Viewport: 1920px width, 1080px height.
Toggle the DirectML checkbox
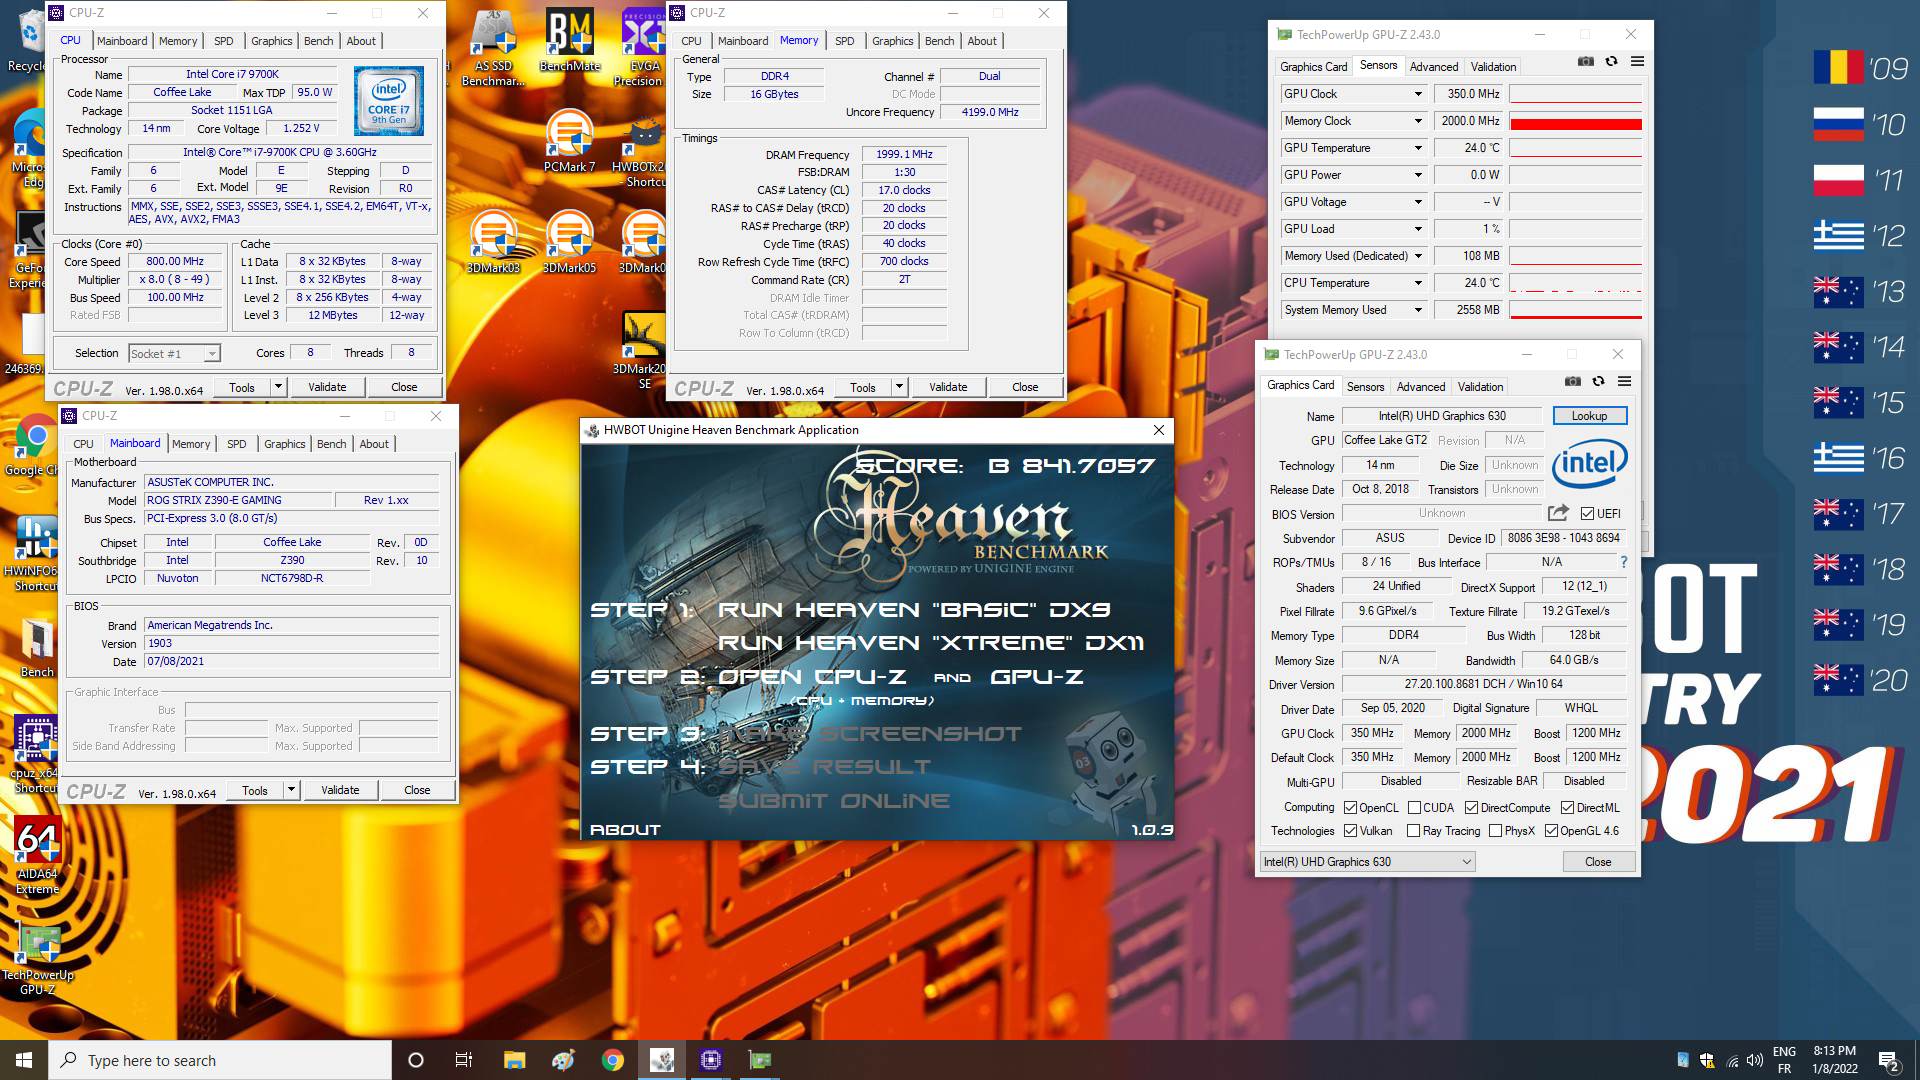(1567, 808)
